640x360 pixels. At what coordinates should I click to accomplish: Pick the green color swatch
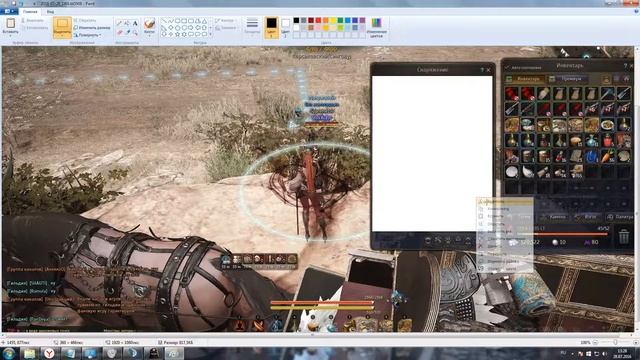(340, 20)
